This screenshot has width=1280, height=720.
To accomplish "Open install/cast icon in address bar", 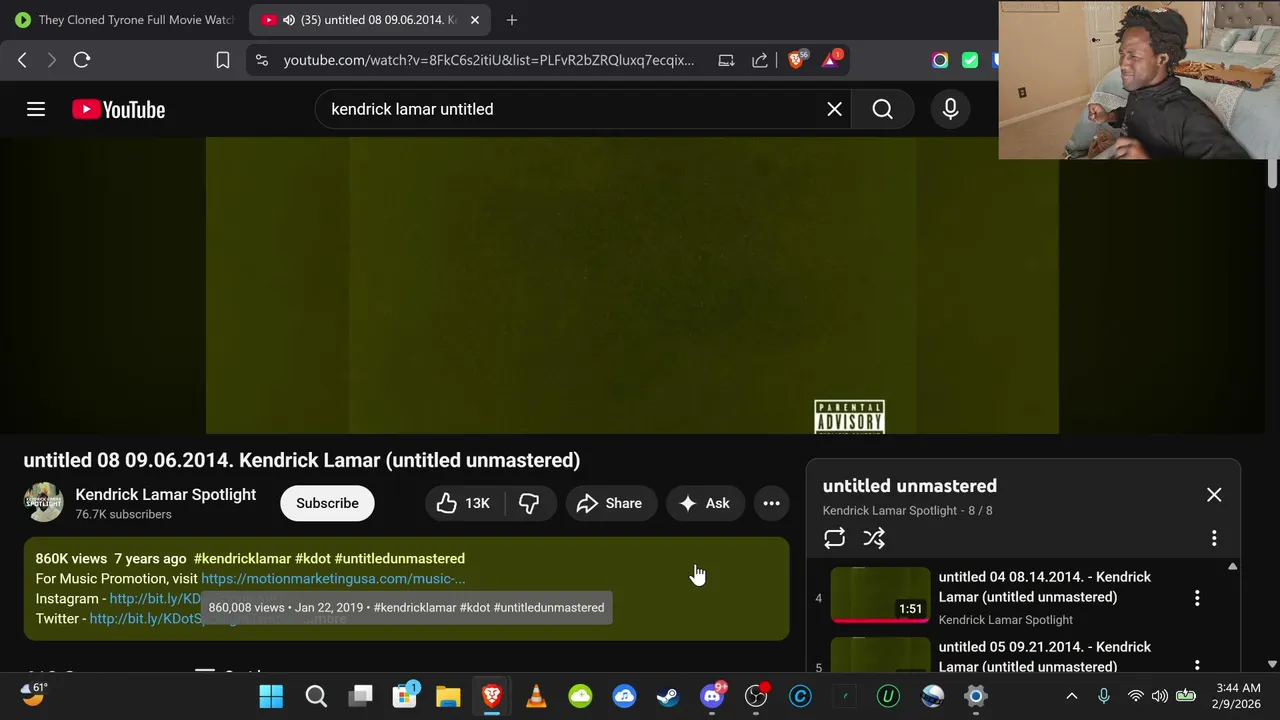I will click(726, 60).
